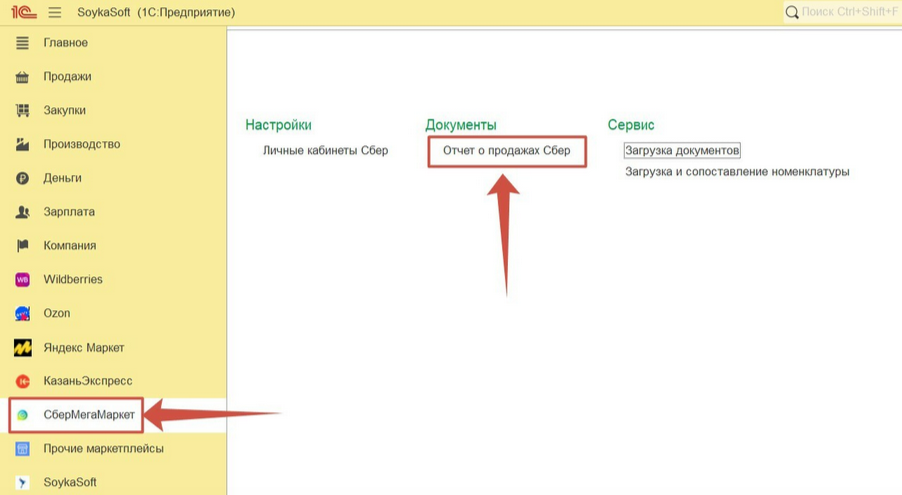902x495 pixels.
Task: Click the 1C logo icon
Action: 23,12
